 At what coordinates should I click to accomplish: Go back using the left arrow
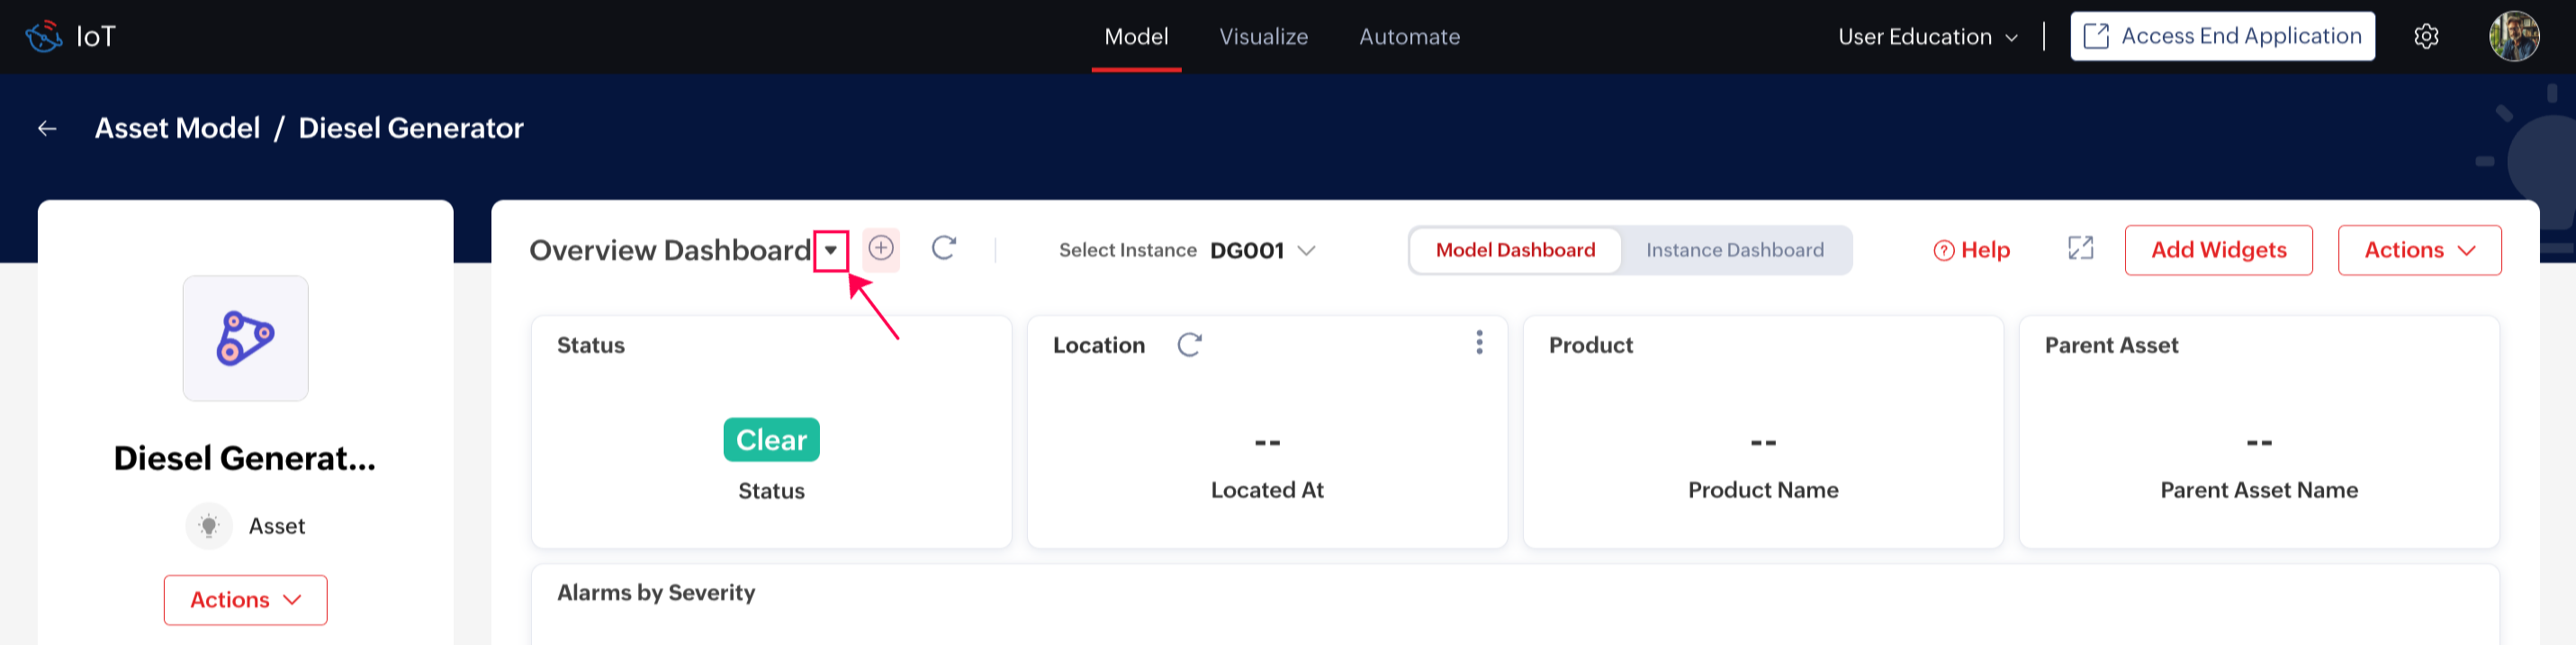pos(47,128)
